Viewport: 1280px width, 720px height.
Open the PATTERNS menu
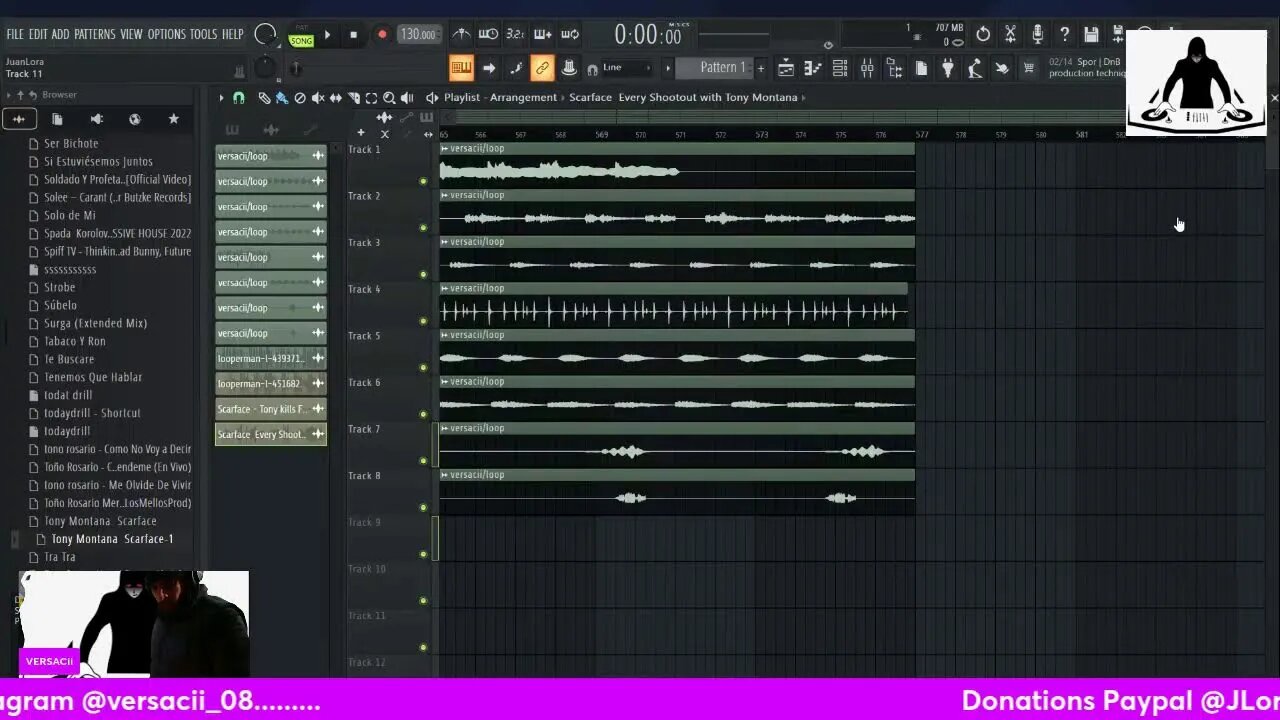(x=95, y=34)
